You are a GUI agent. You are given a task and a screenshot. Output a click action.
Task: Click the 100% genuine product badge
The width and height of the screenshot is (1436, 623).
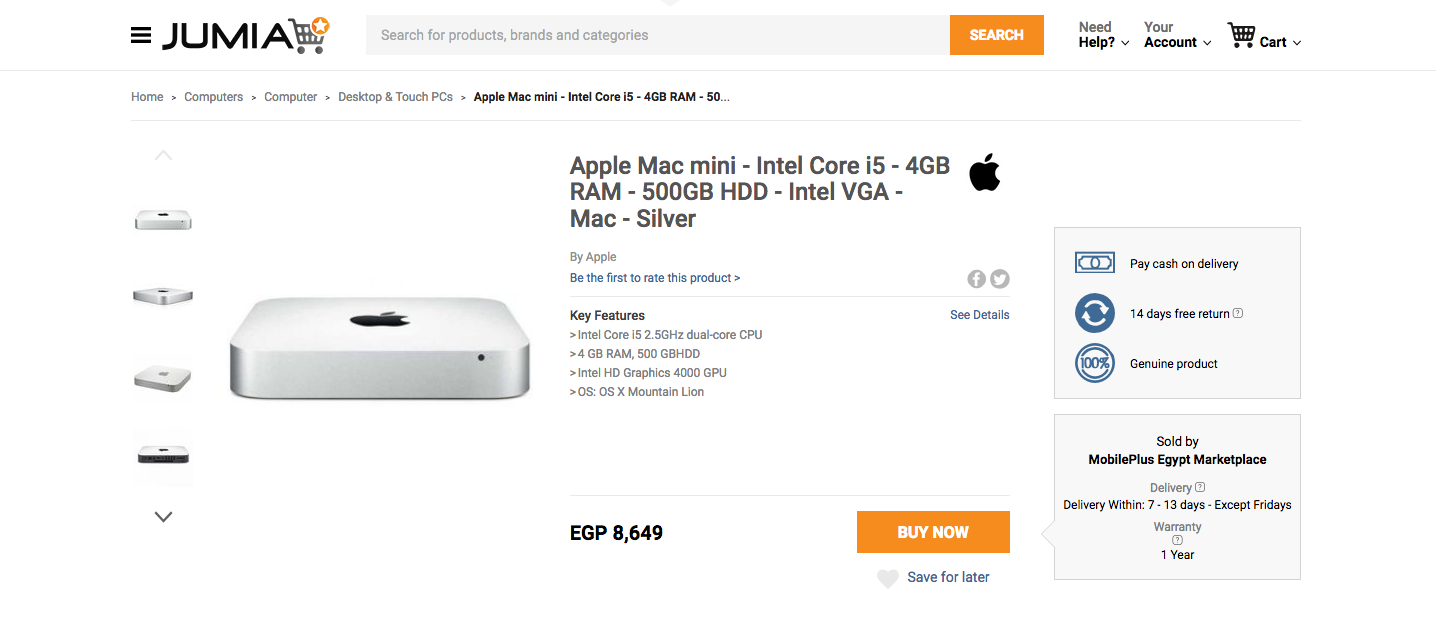tap(1094, 363)
